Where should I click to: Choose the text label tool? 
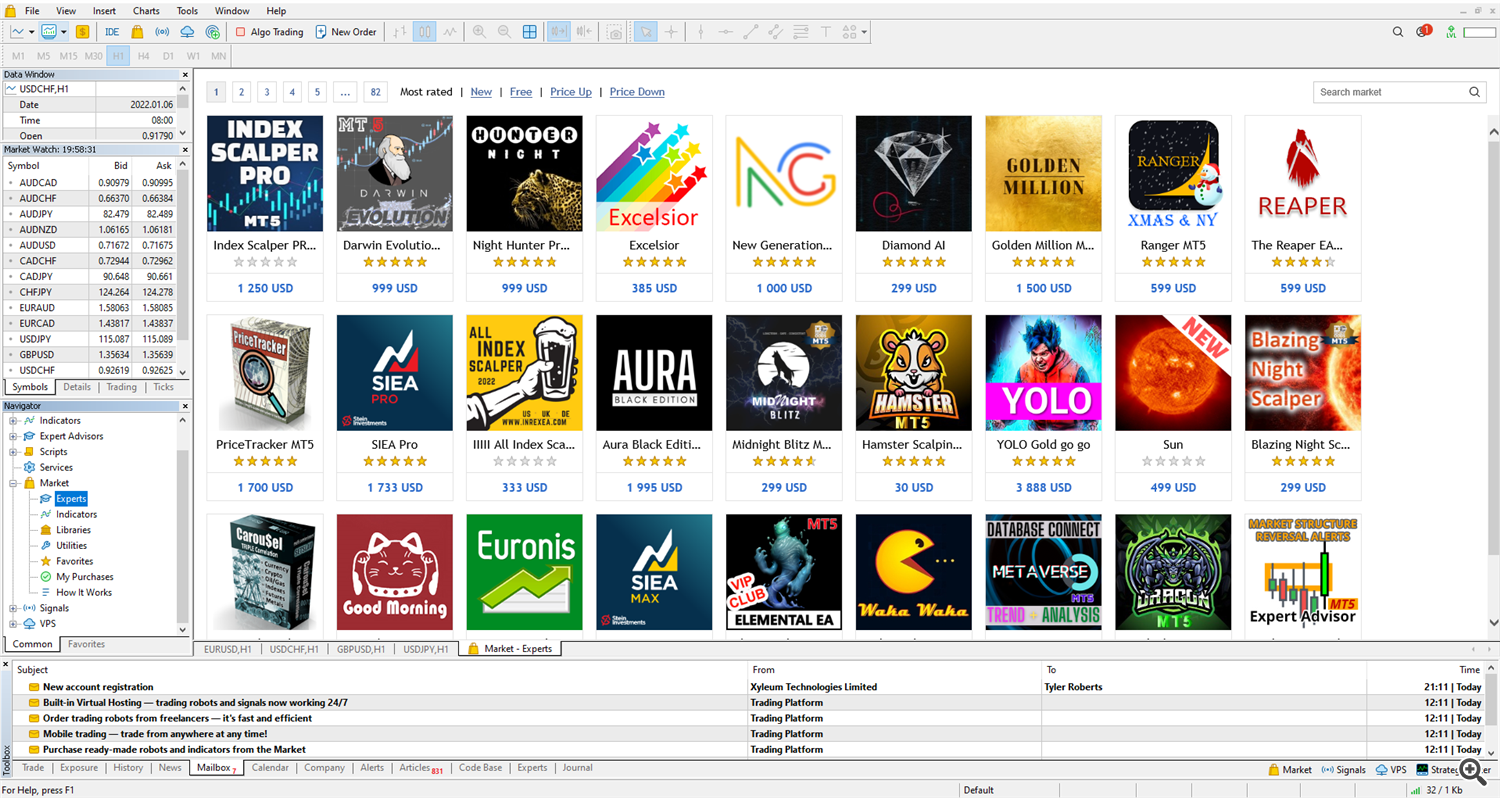click(826, 32)
